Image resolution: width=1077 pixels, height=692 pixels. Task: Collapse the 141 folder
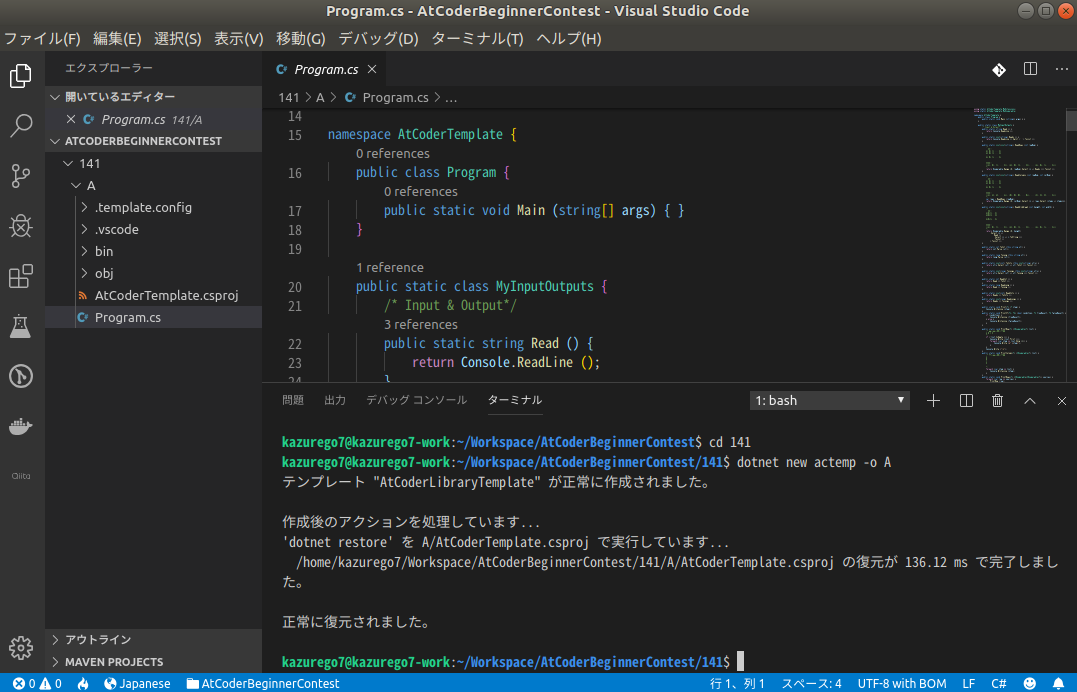[154, 164]
